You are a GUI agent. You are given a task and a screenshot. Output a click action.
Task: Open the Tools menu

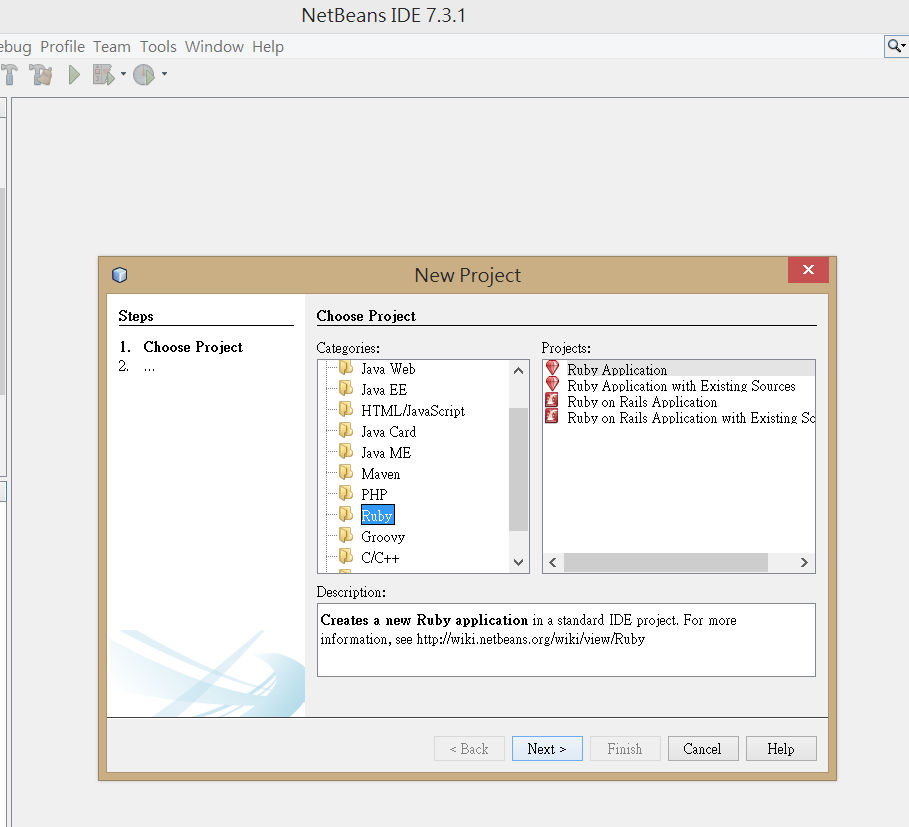158,46
